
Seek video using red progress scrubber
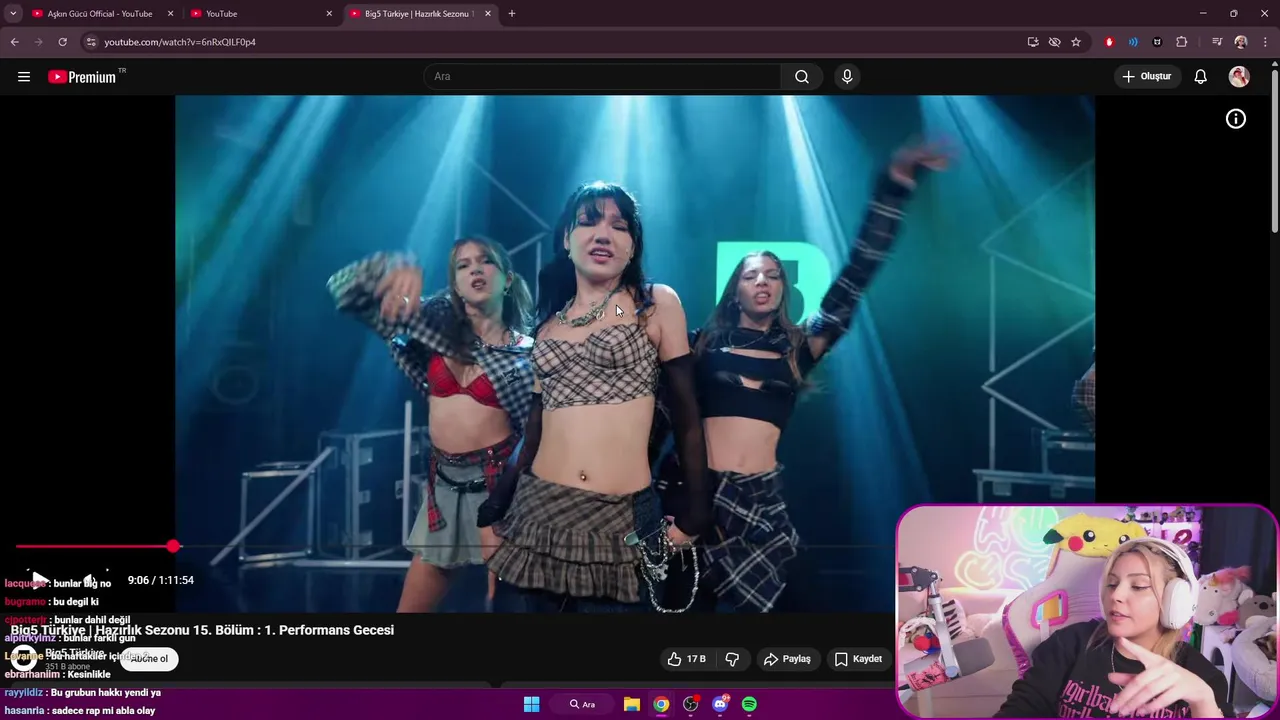point(173,546)
